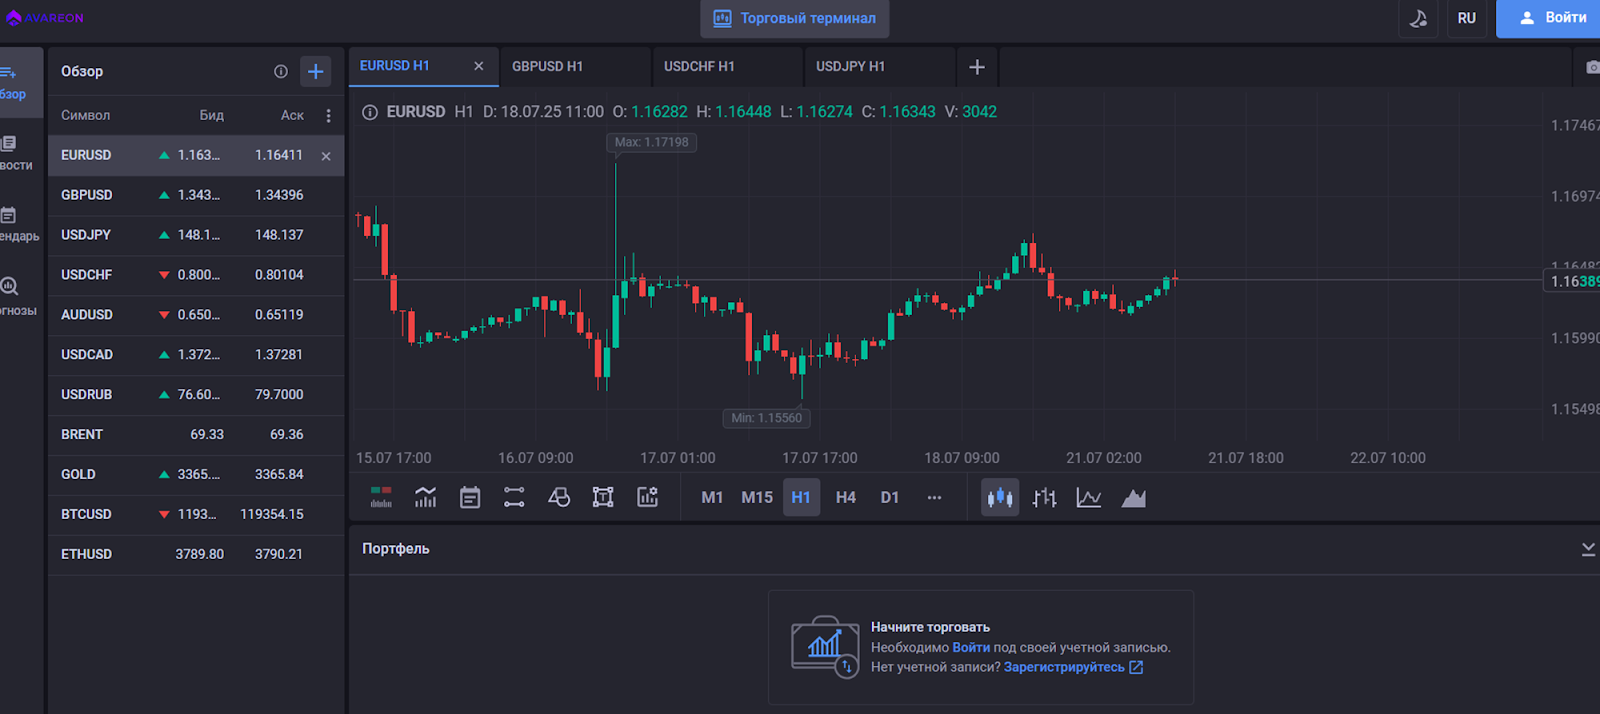Select the M15 timeframe
Image resolution: width=1600 pixels, height=714 pixels.
757,497
